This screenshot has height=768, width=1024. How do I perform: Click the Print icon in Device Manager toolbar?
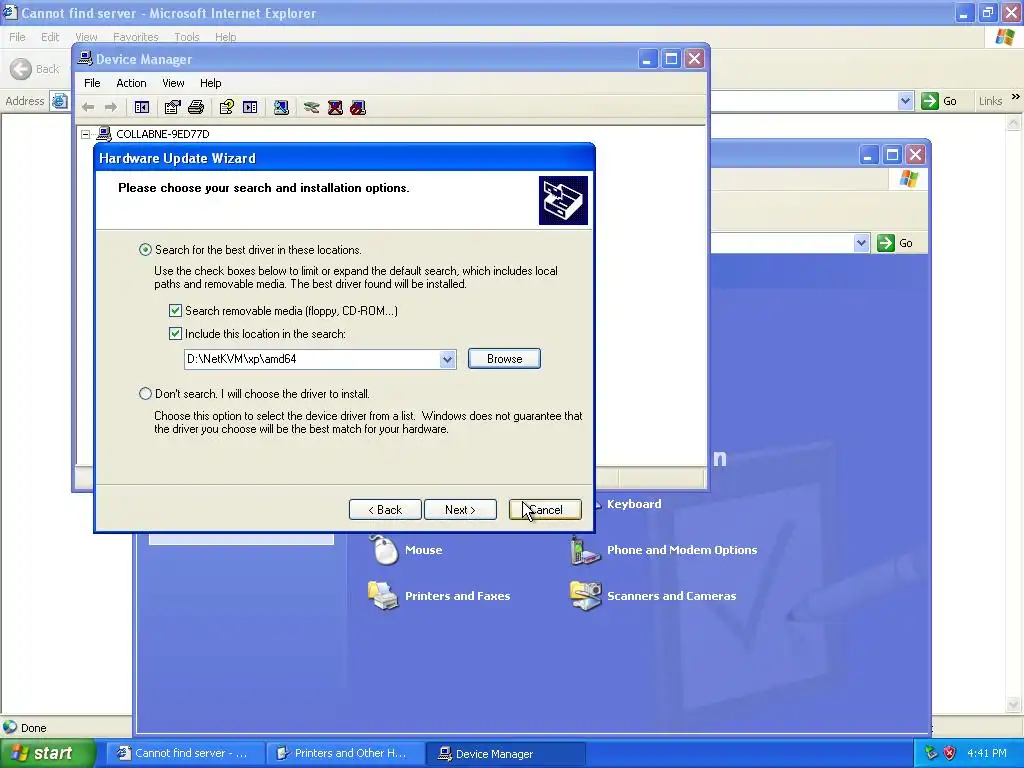[x=196, y=107]
